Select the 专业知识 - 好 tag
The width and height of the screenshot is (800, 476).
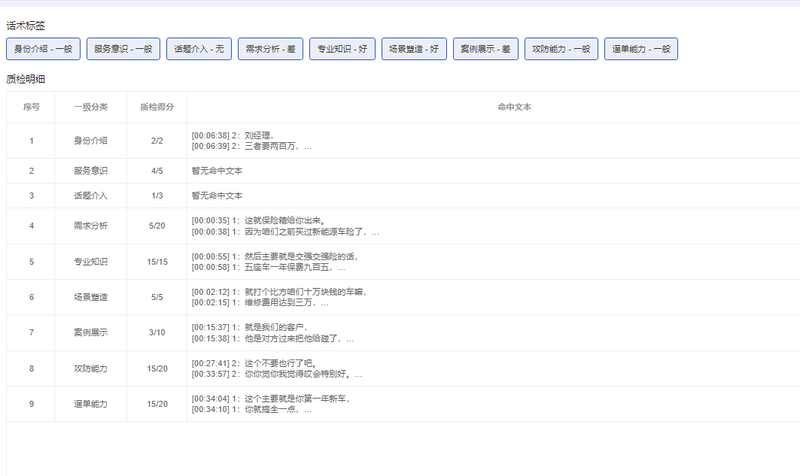(x=342, y=49)
